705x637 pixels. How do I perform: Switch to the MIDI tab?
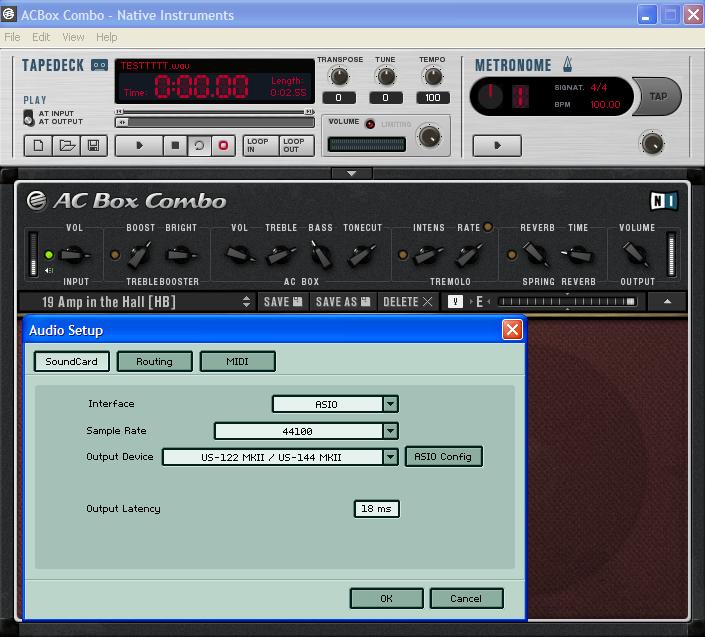237,361
